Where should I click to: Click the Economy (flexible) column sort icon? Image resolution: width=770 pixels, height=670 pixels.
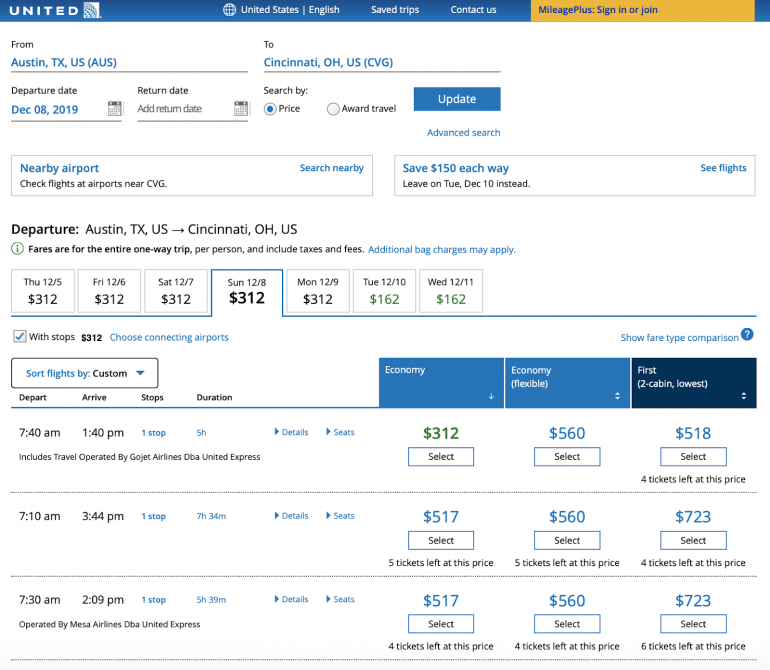click(x=616, y=396)
